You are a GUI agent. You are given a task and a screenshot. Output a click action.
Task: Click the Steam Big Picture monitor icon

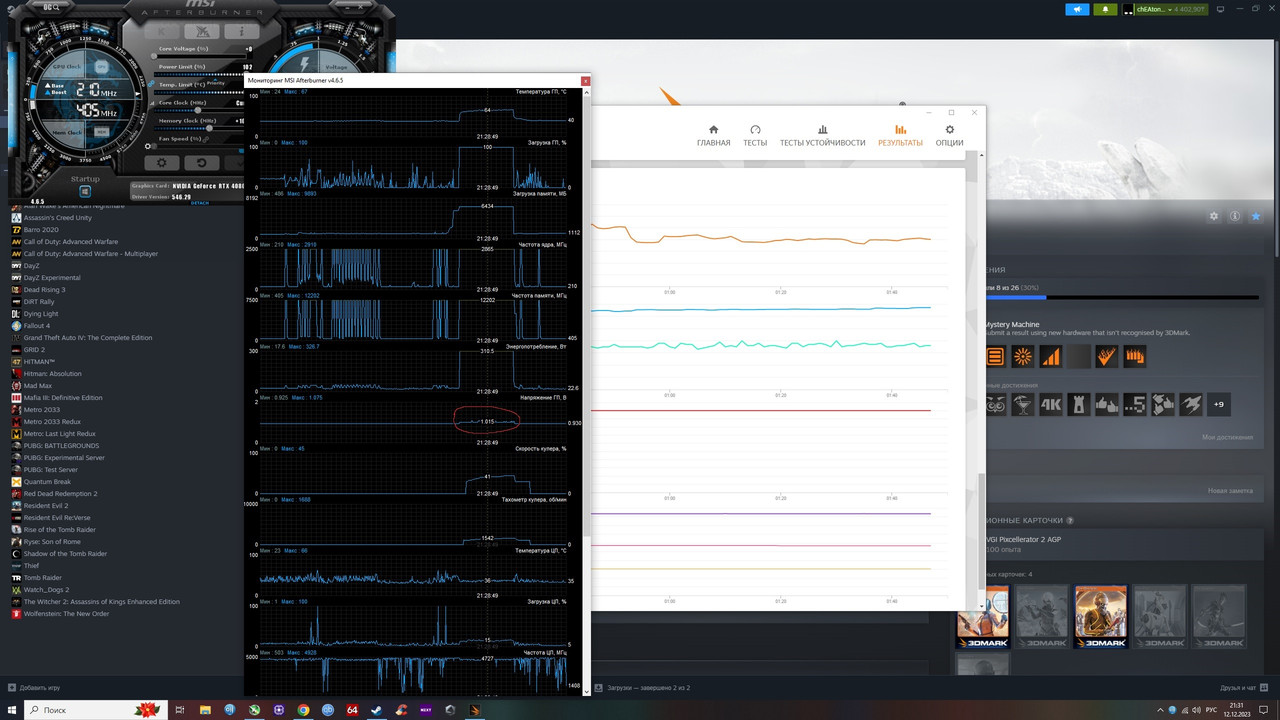1220,9
